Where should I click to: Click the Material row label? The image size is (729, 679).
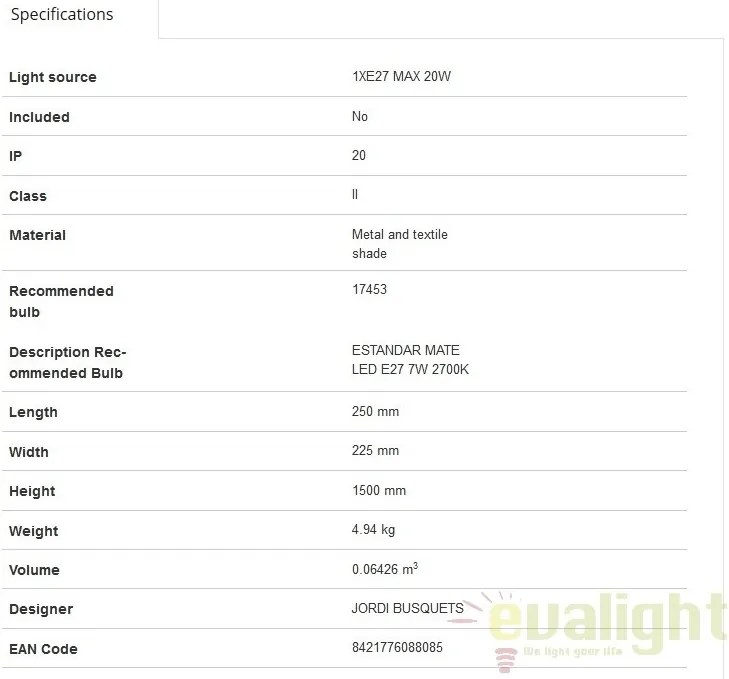[38, 235]
